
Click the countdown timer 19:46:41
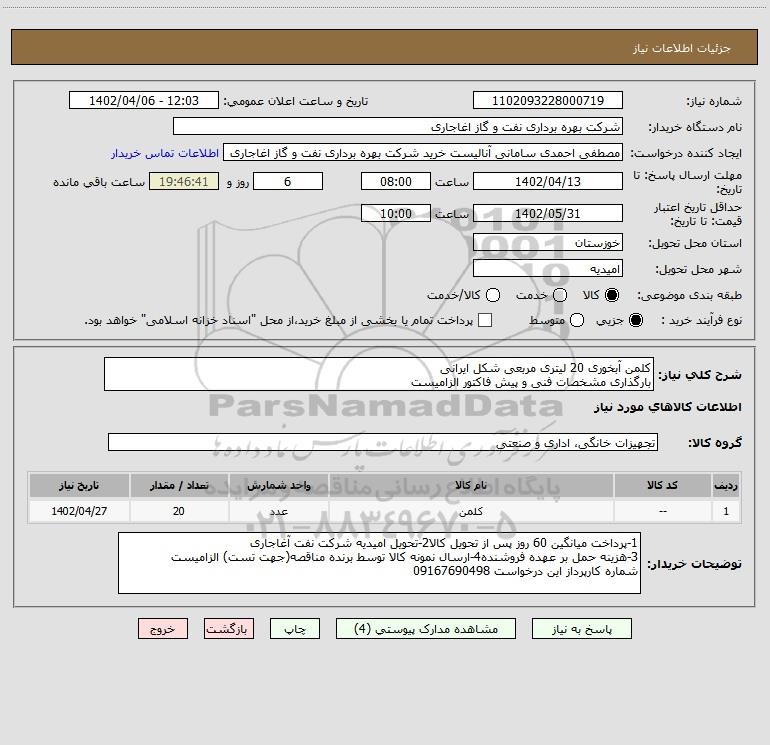point(184,181)
